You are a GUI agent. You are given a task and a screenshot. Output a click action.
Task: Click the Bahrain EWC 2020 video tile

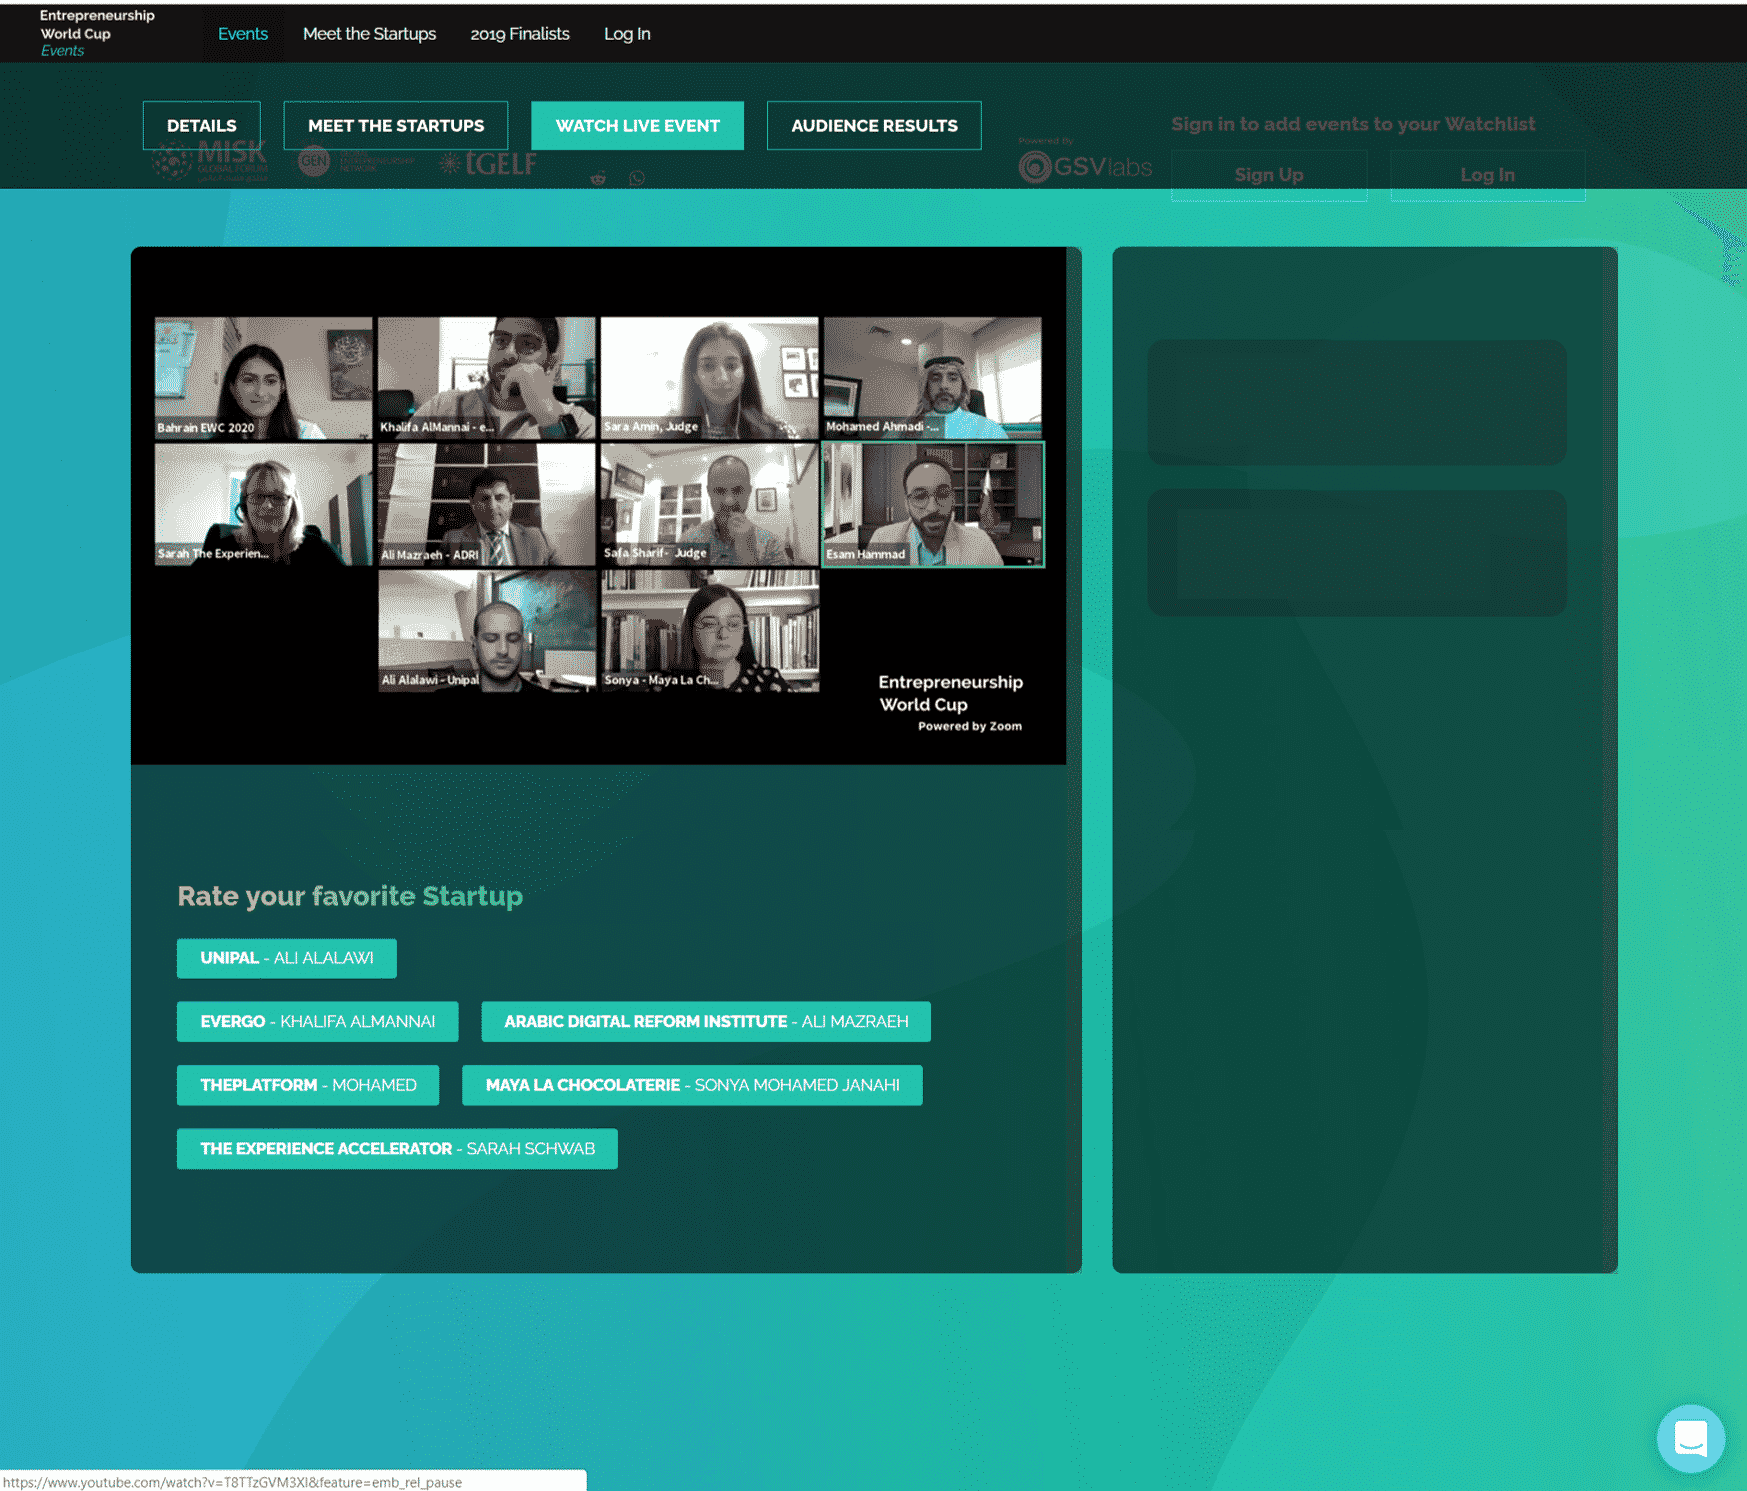[264, 378]
